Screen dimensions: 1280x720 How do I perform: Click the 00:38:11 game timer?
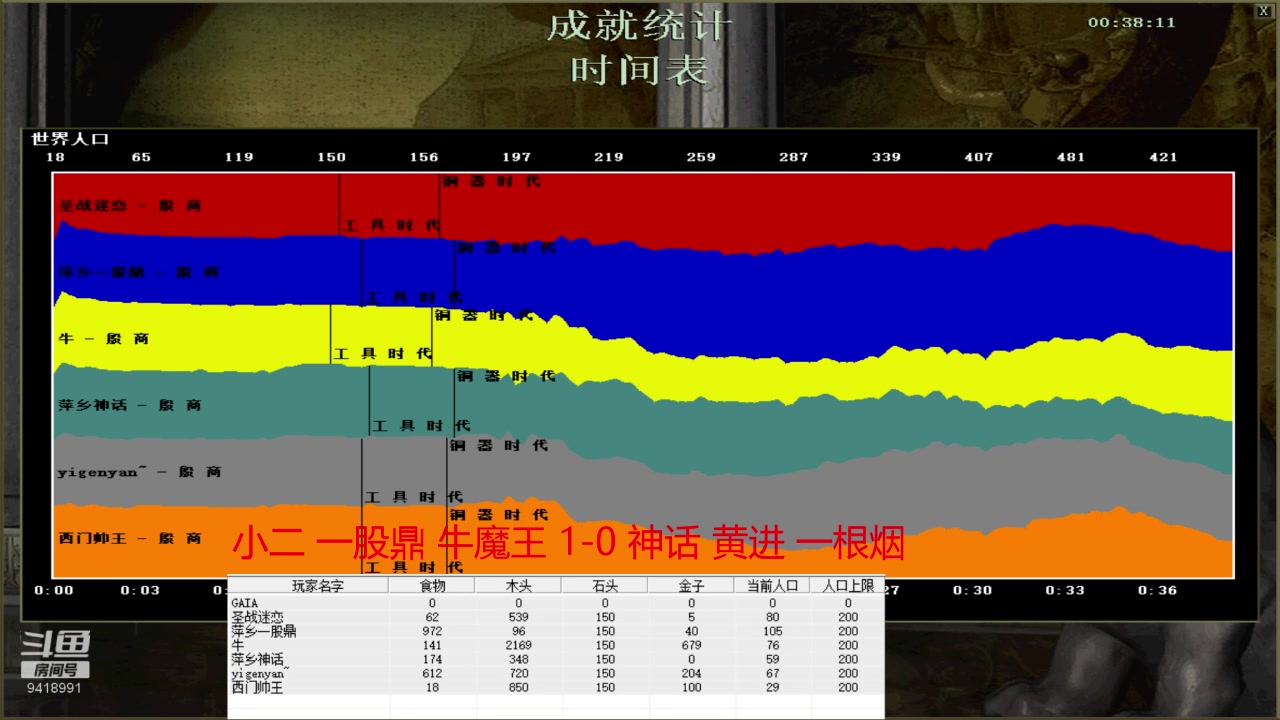[1132, 22]
